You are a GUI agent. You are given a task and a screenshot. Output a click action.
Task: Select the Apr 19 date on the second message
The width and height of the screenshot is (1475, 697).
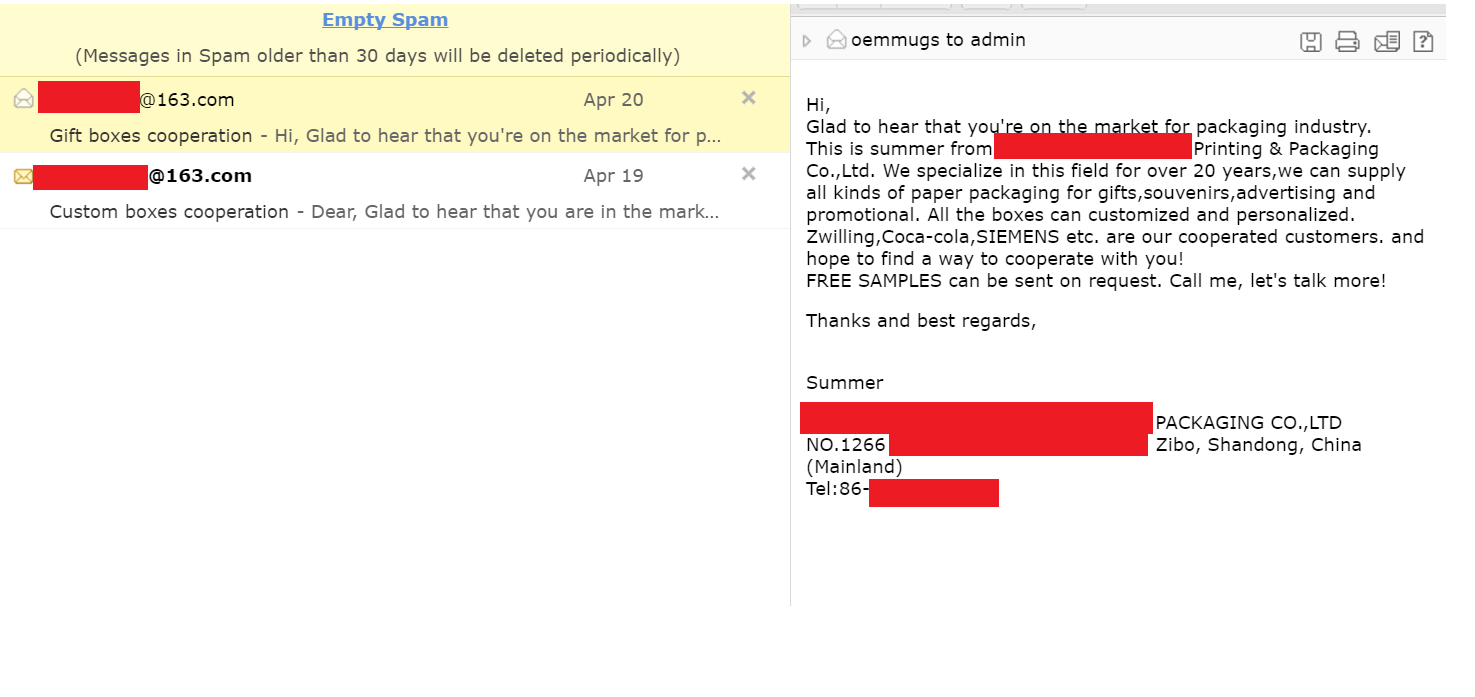(x=614, y=176)
